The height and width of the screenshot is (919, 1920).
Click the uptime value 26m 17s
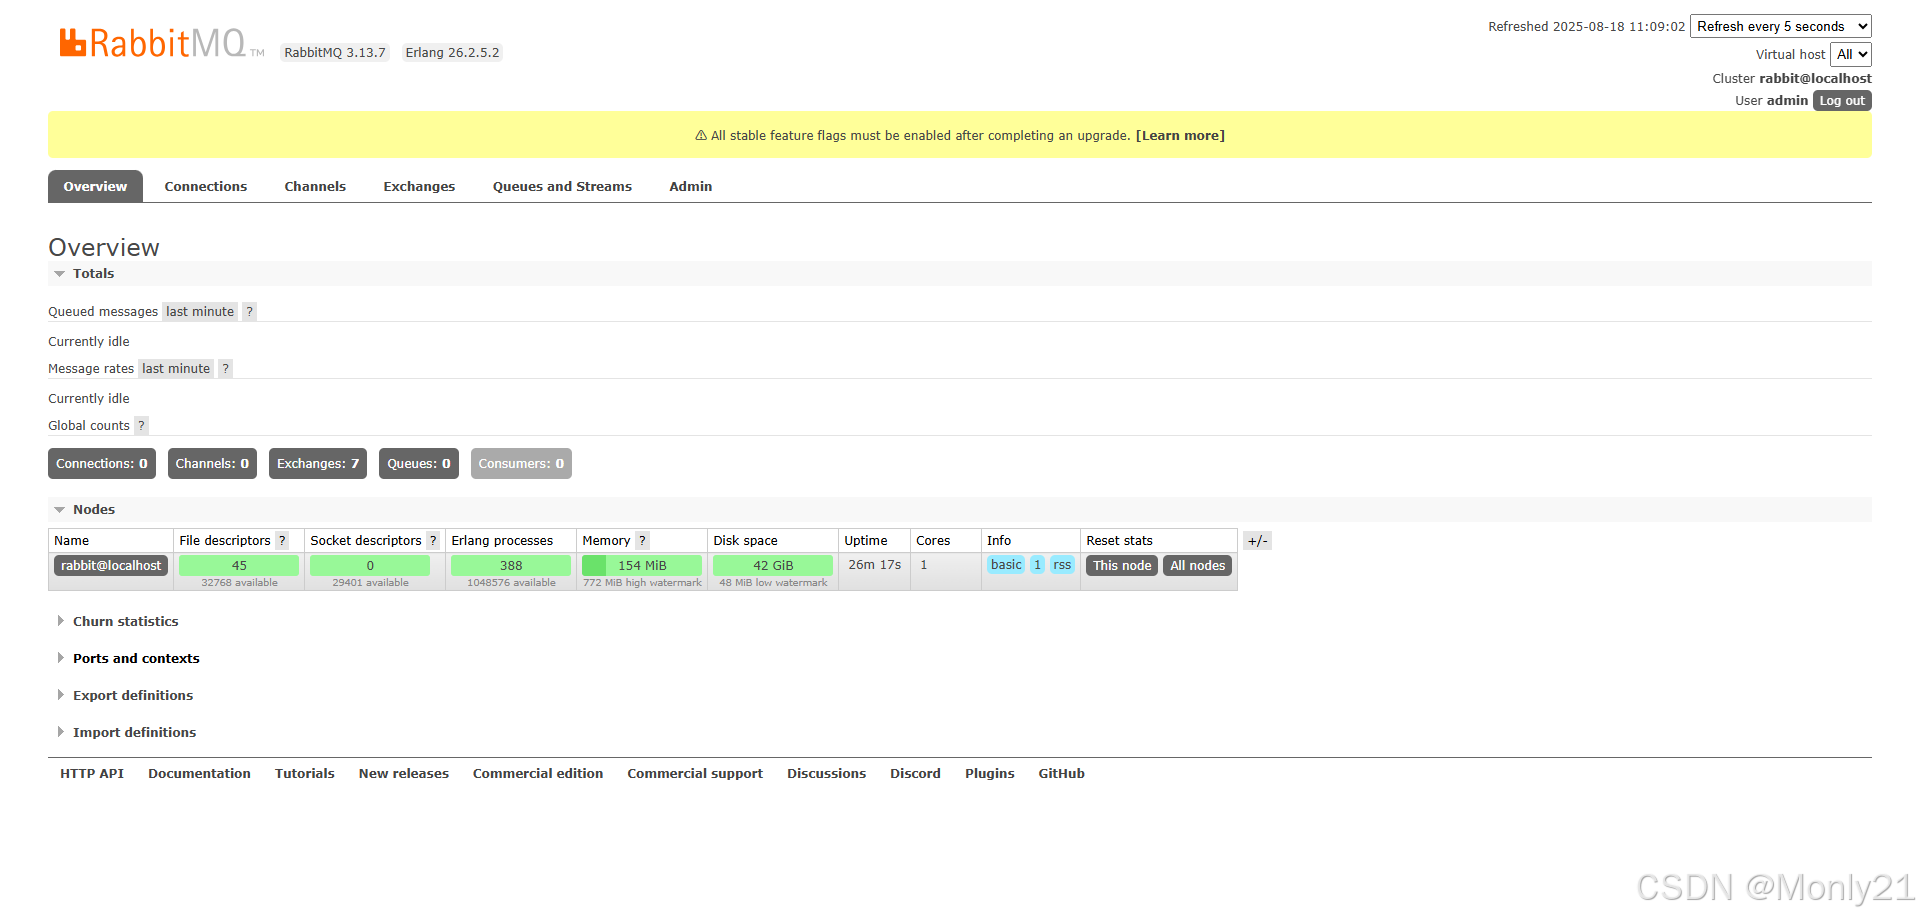[x=875, y=565]
